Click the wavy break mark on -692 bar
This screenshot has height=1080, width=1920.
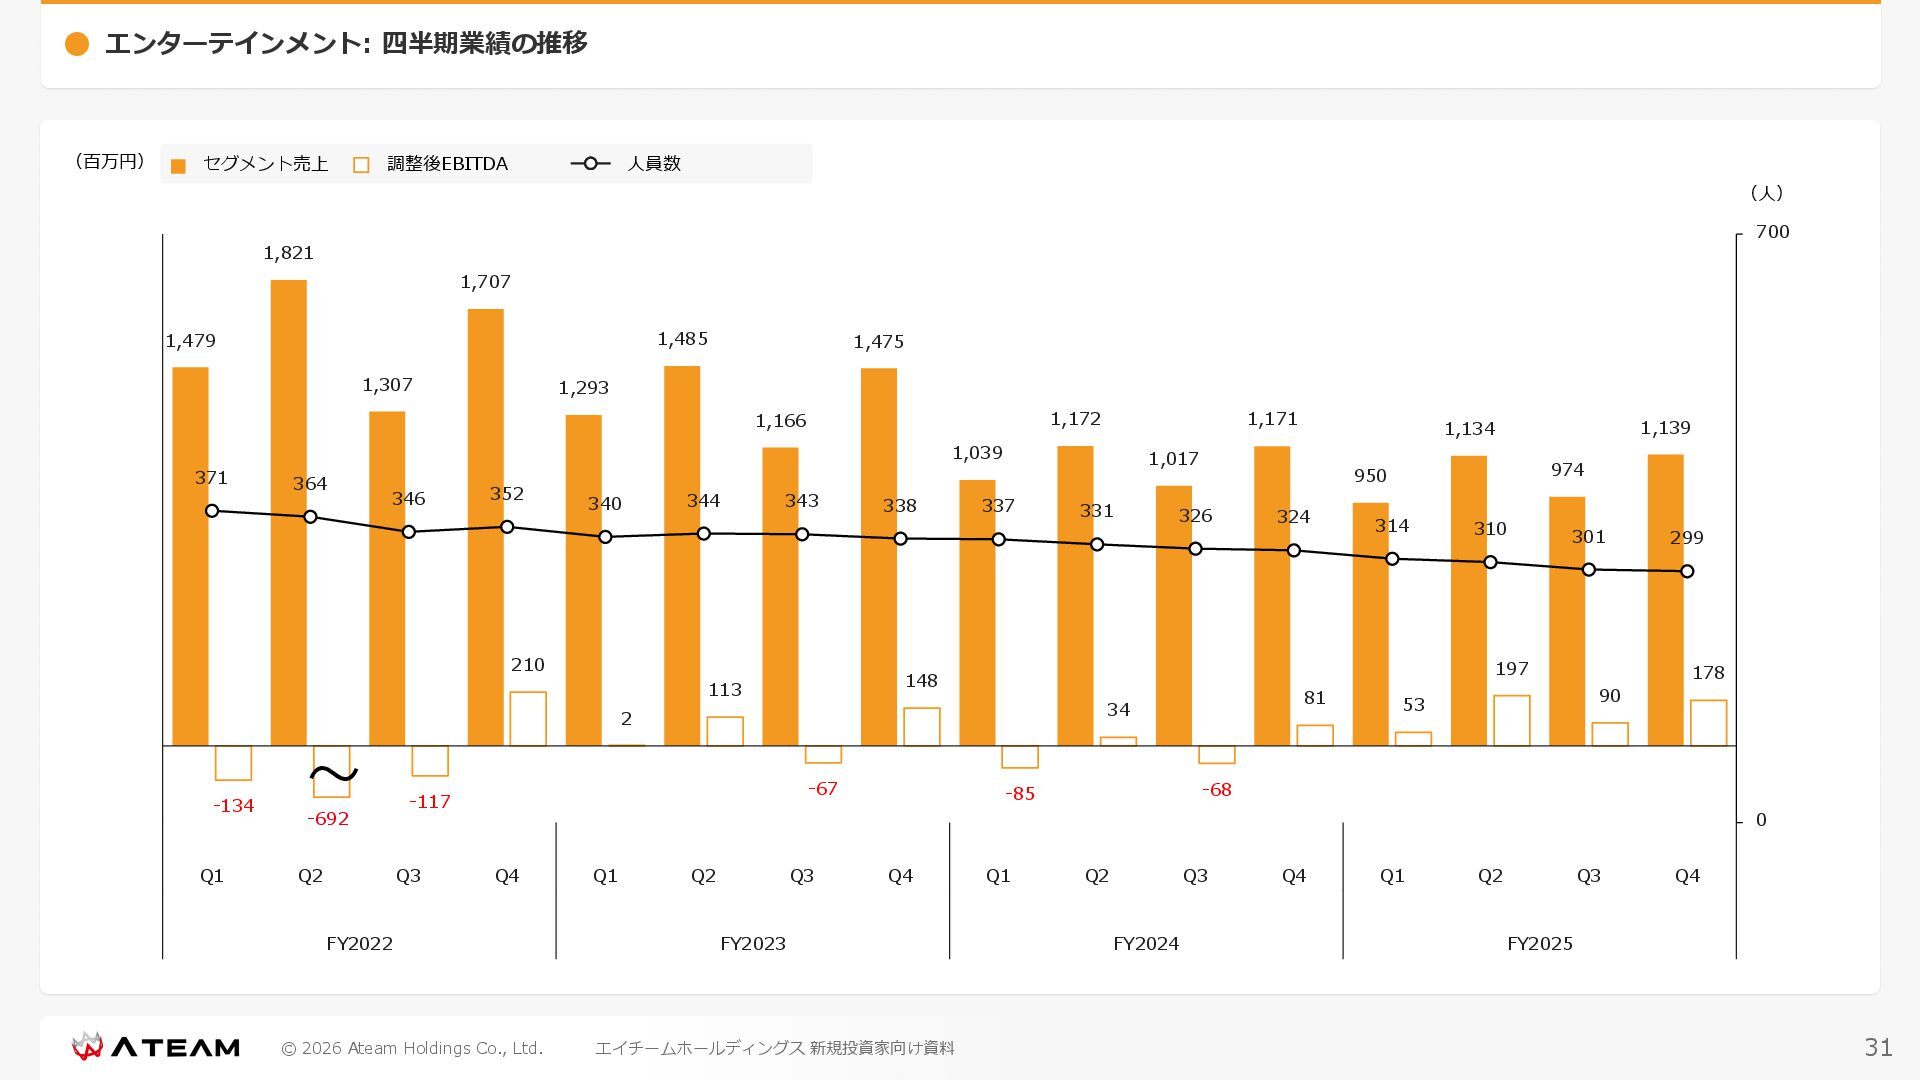tap(333, 774)
